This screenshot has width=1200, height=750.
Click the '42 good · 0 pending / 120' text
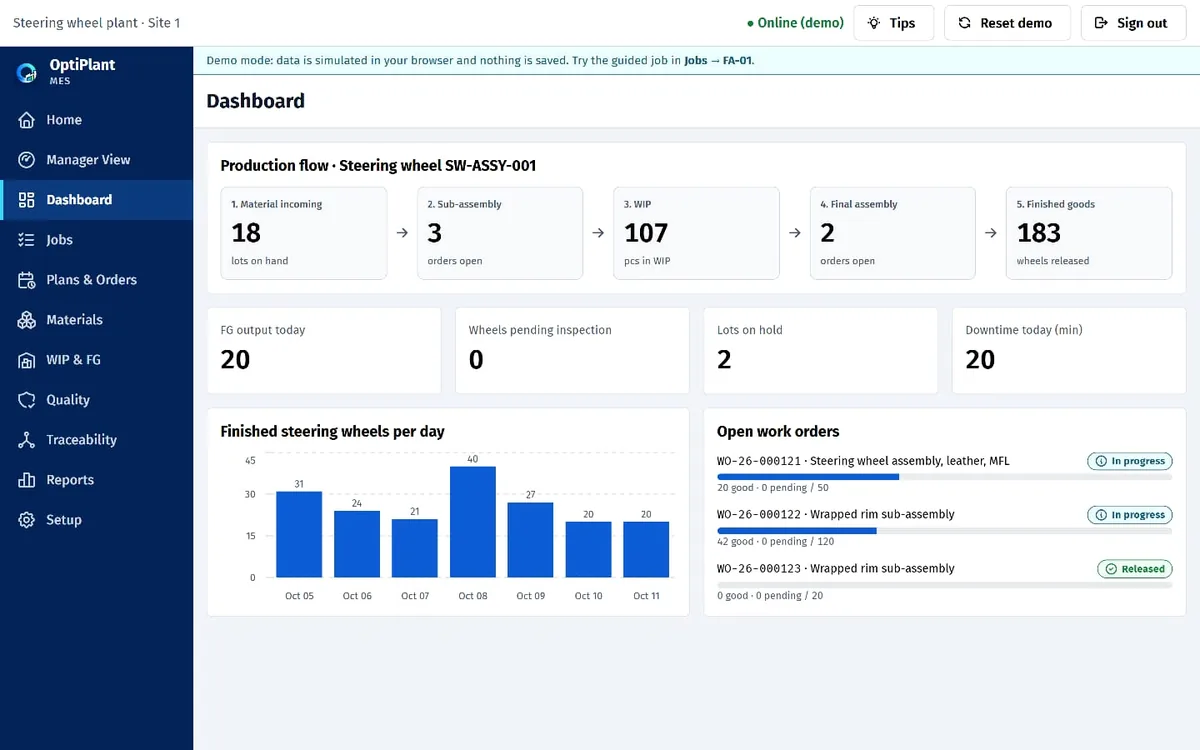tap(776, 541)
